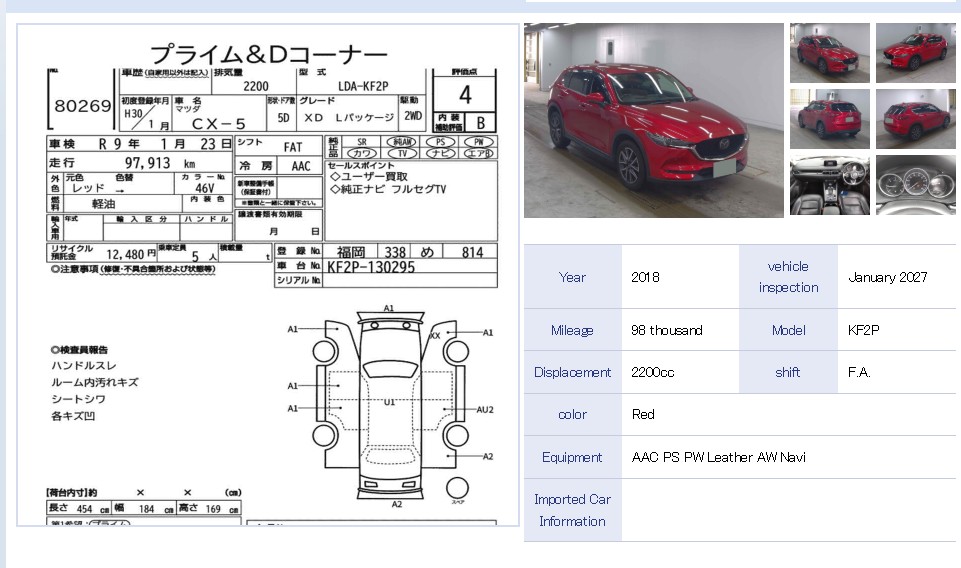The width and height of the screenshot is (961, 568).
Task: Click the mileage value '98 thousand'
Action: [666, 330]
